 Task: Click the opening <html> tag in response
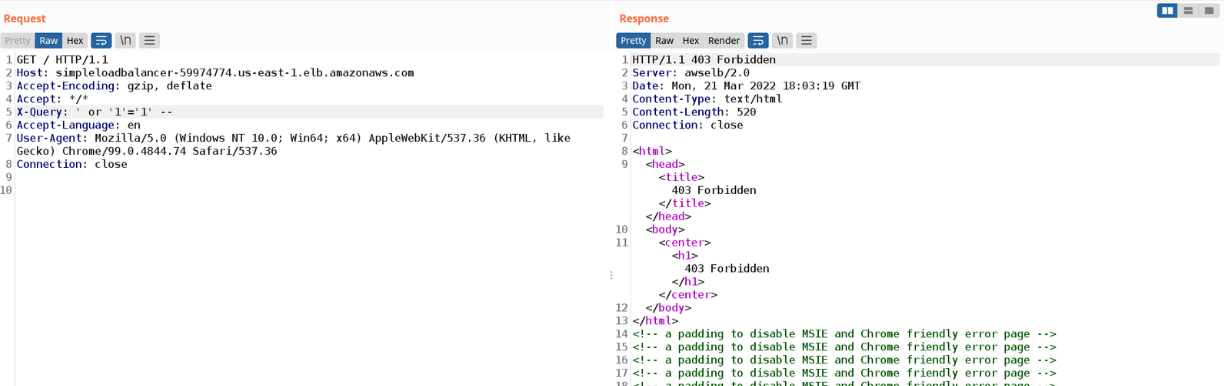click(x=652, y=151)
